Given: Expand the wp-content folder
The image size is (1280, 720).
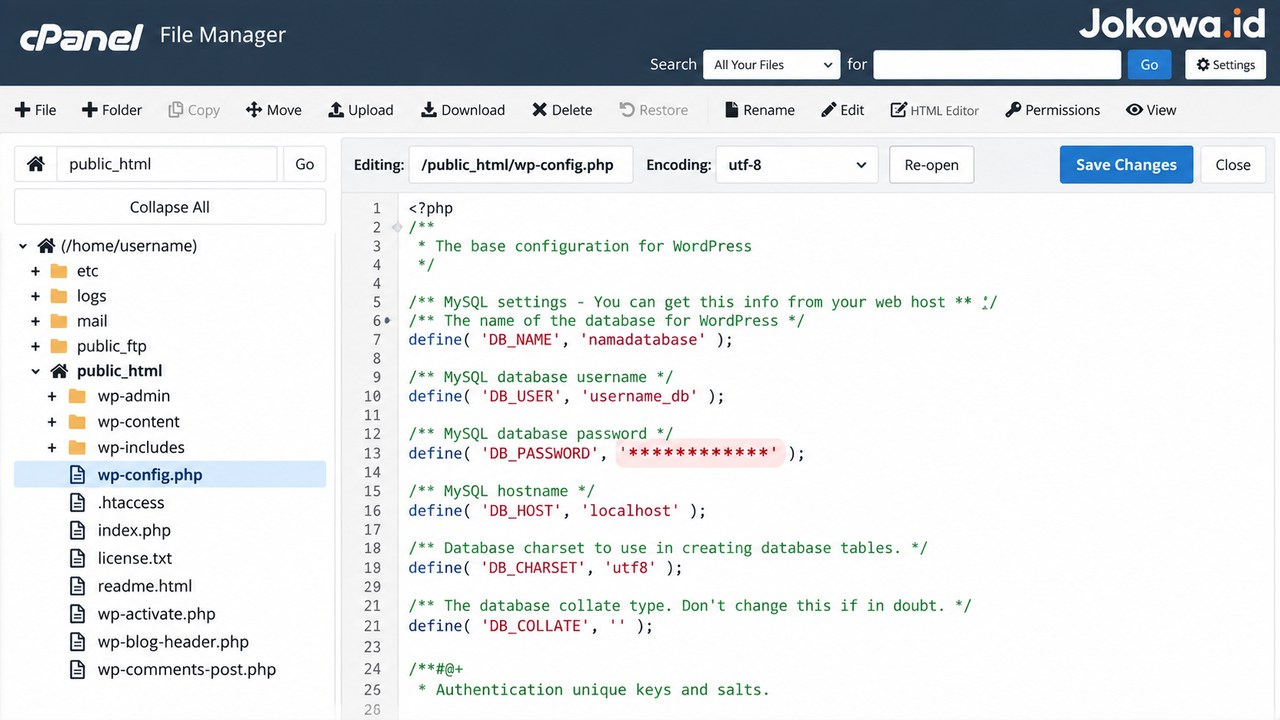Looking at the screenshot, I should coord(52,422).
